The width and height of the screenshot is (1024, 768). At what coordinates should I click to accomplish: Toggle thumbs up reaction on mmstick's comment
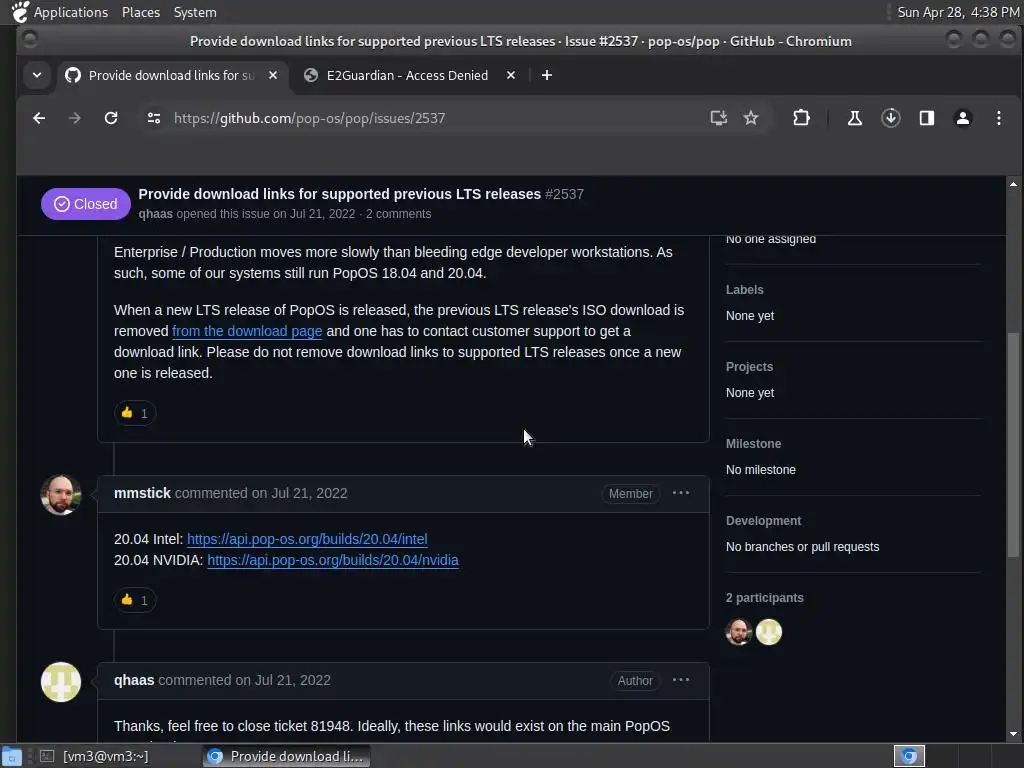[x=135, y=600]
